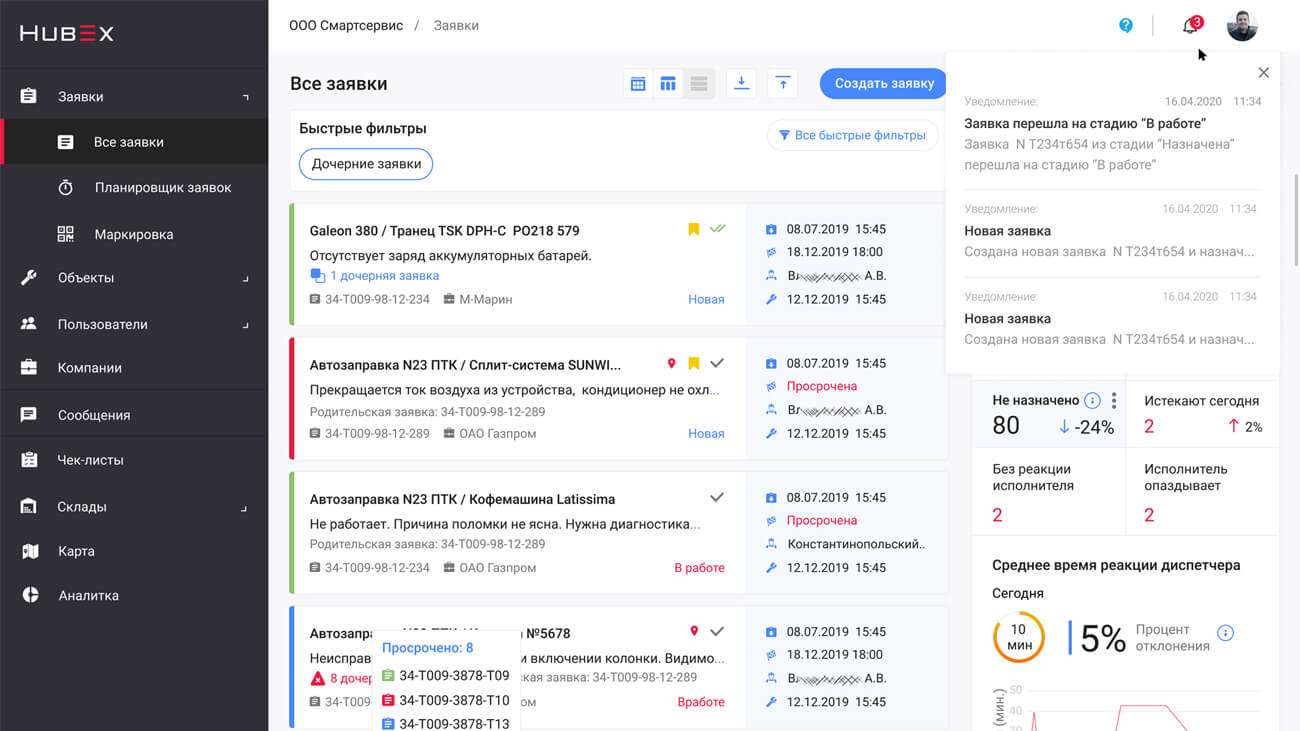Screen dimensions: 1300x731
Task: Click the blue help question mark icon
Action: (1126, 26)
